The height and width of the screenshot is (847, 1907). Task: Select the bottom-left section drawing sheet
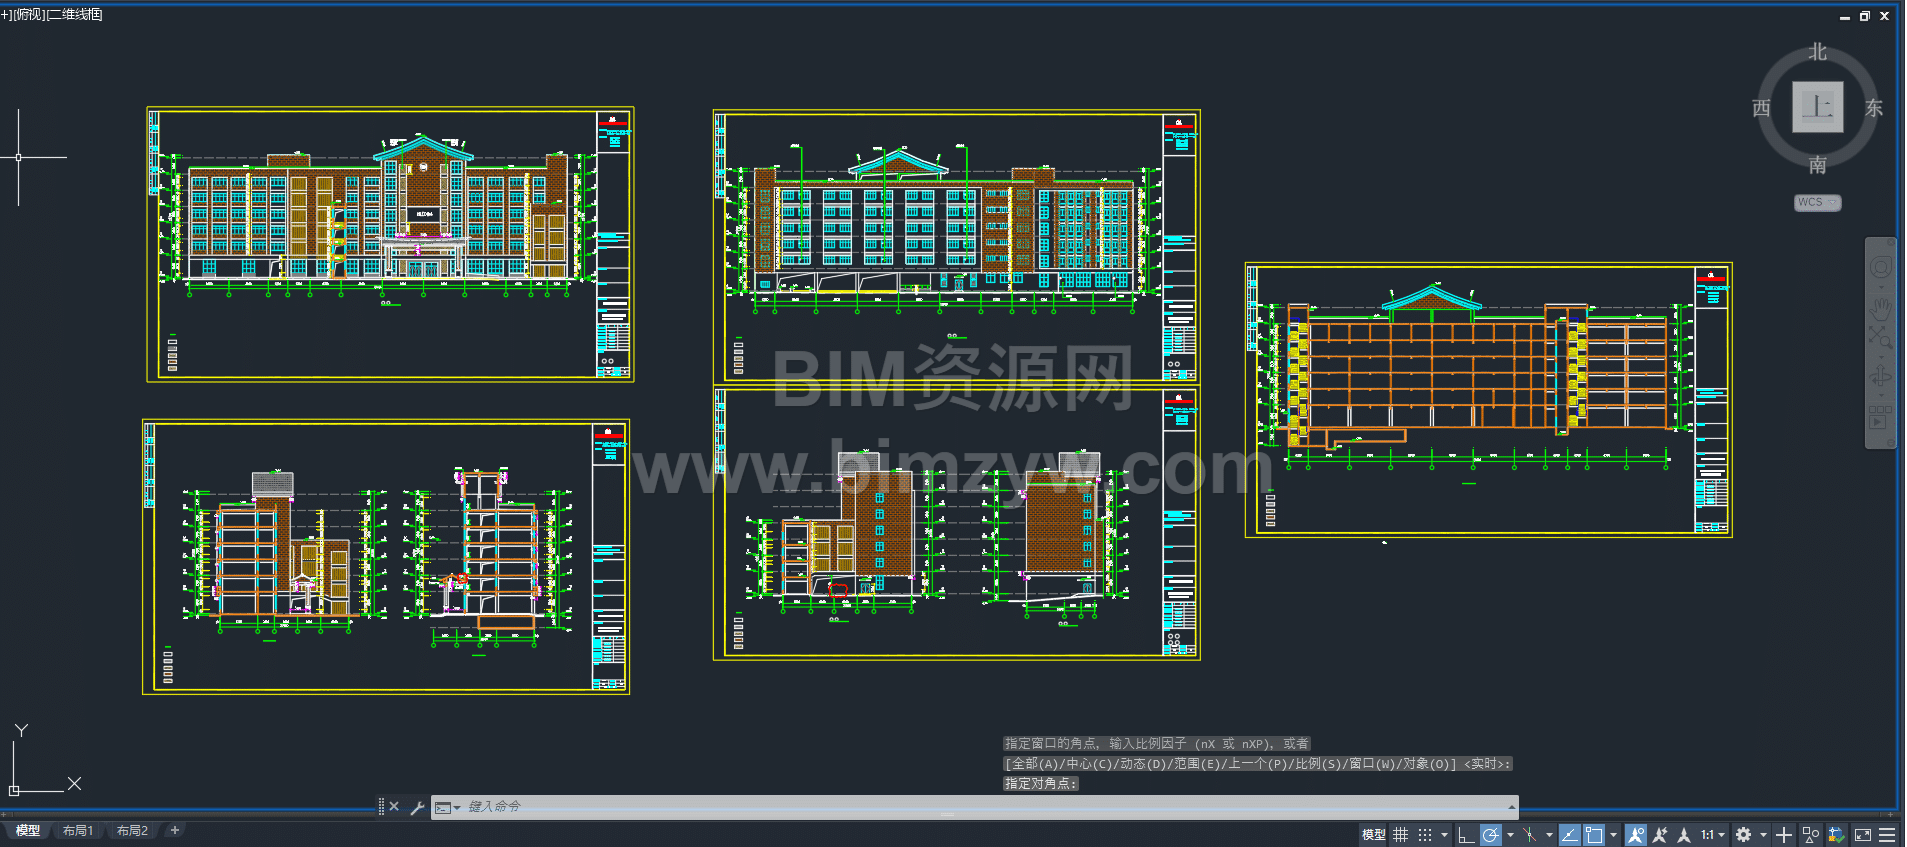pyautogui.click(x=386, y=557)
